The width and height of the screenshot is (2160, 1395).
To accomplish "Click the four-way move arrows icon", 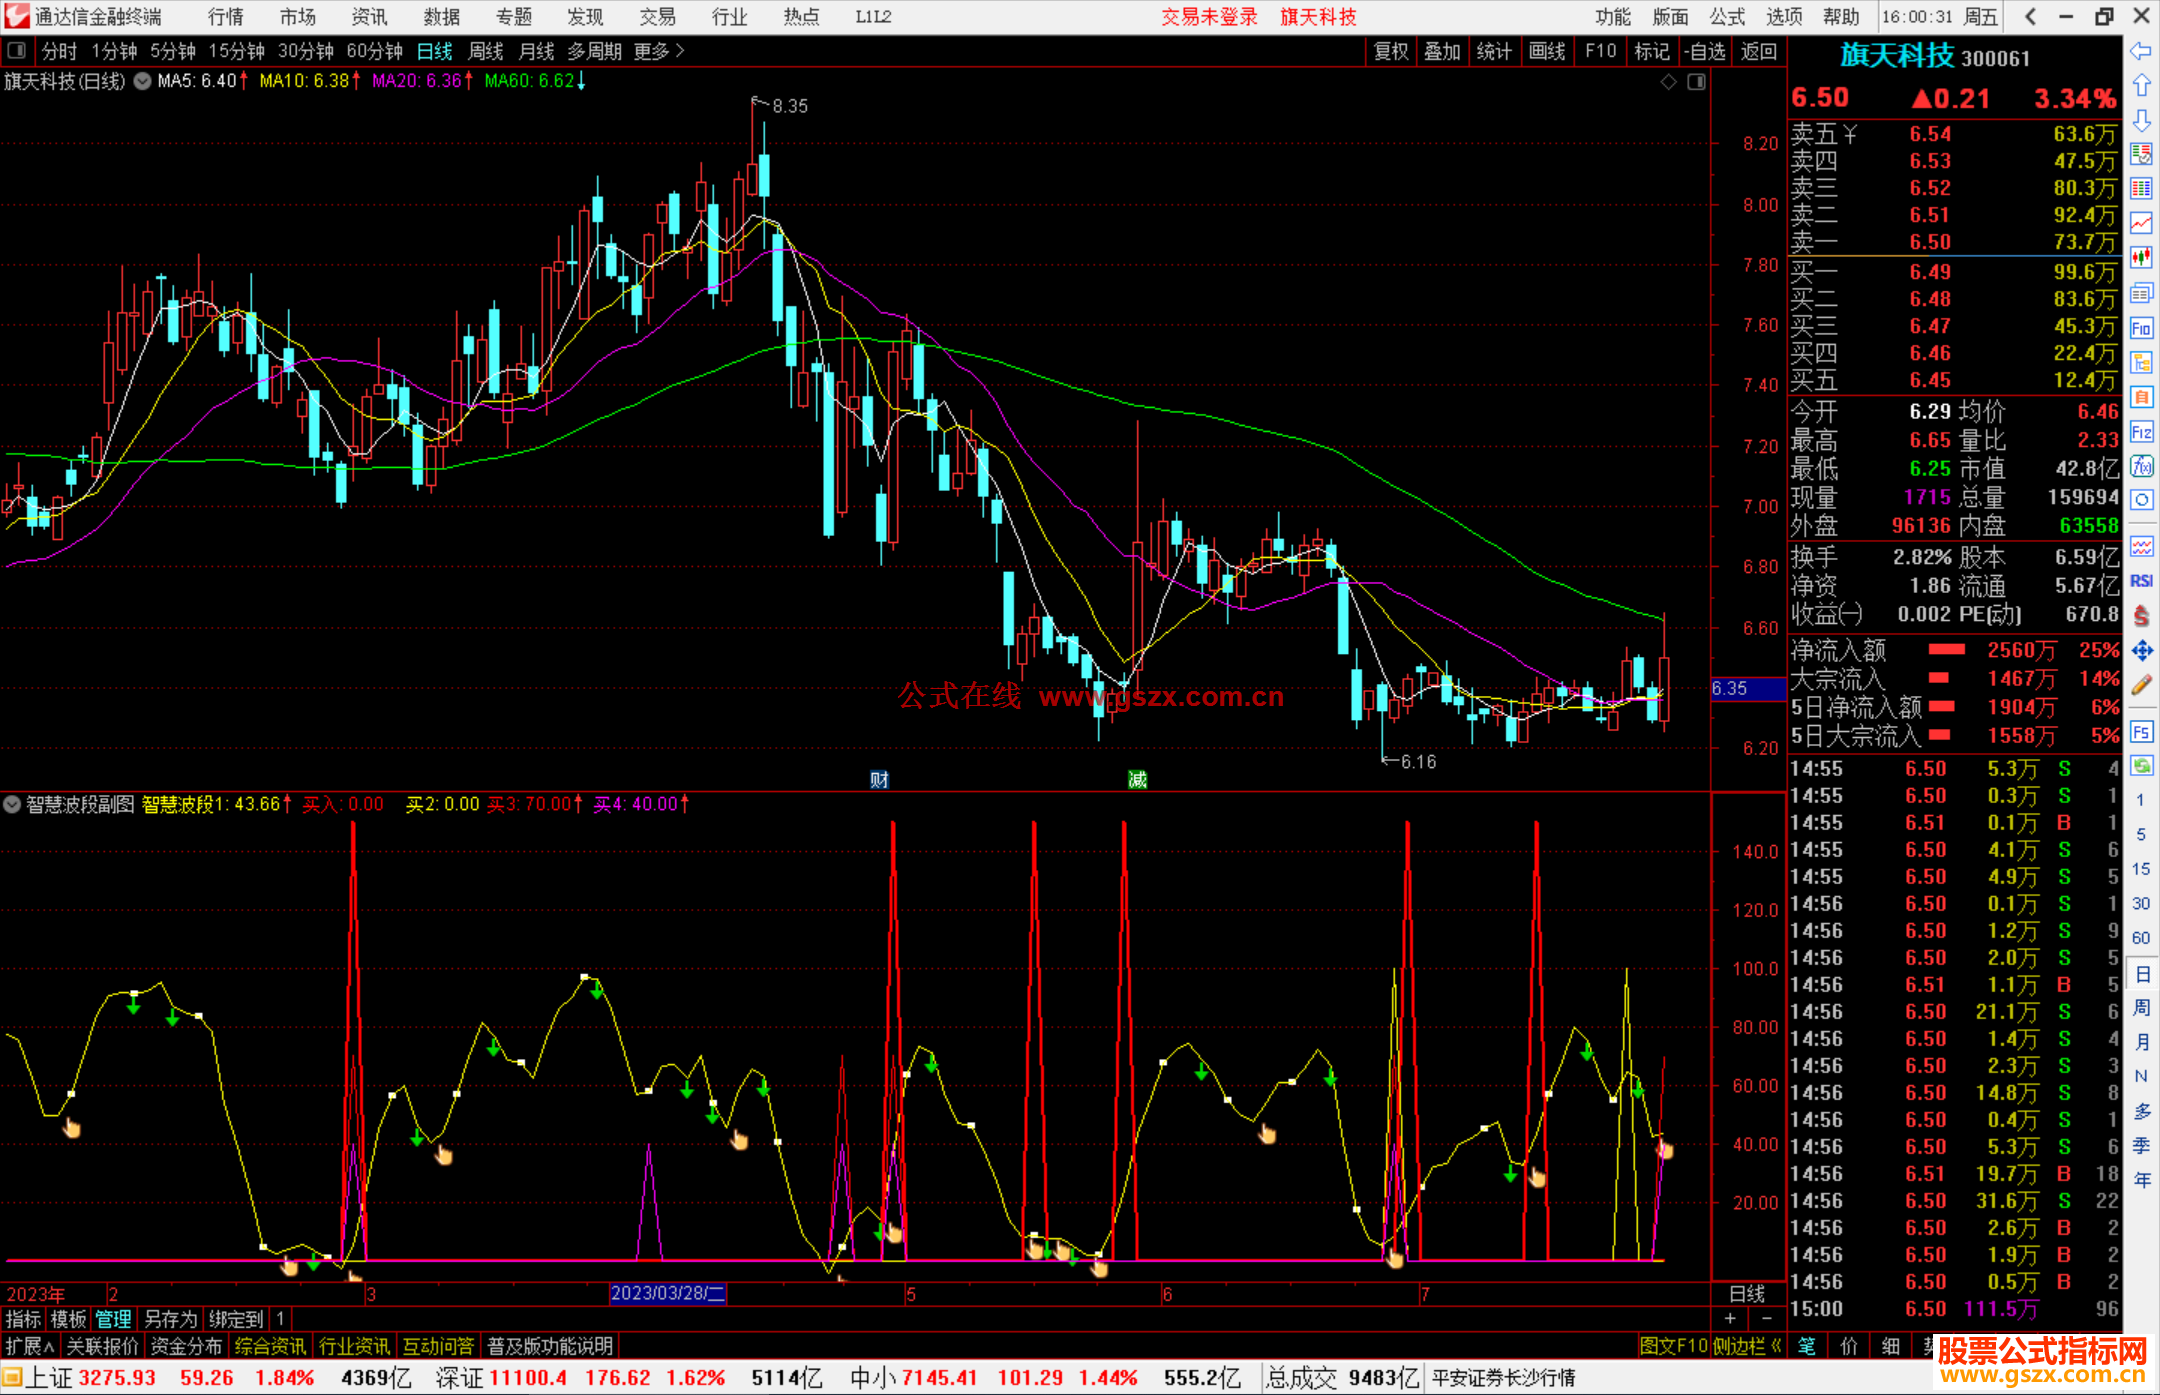I will (x=2141, y=651).
